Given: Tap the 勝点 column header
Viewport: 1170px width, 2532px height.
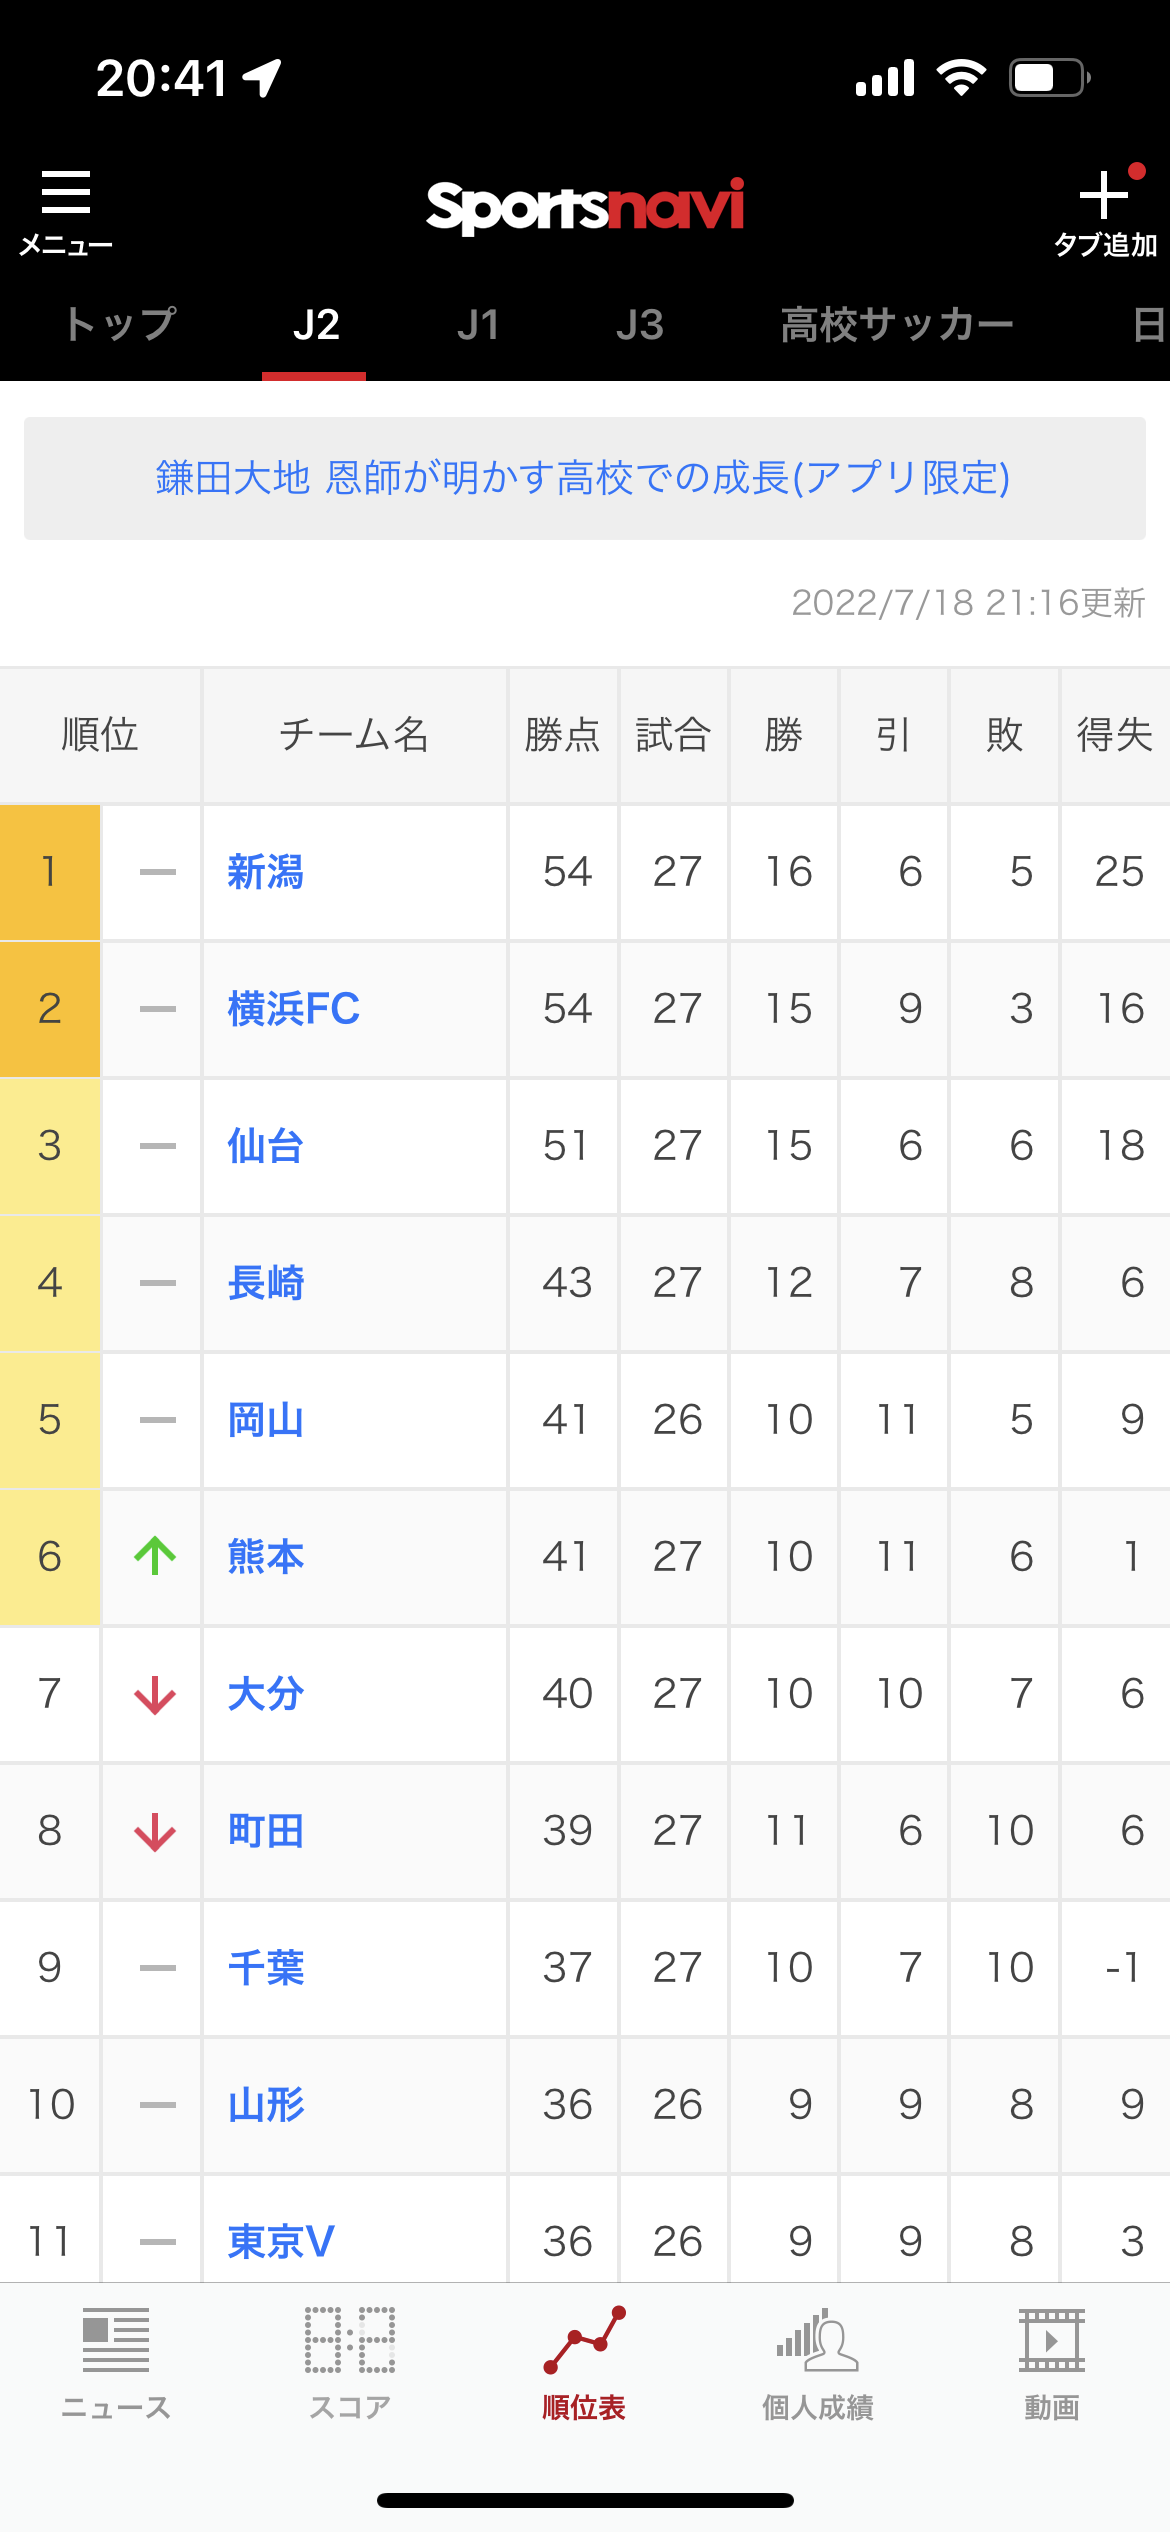Looking at the screenshot, I should [x=562, y=735].
